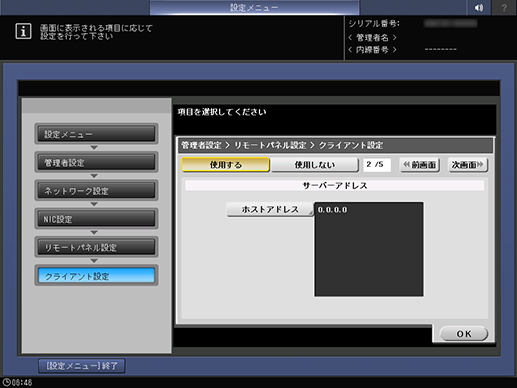The image size is (517, 388).
Task: Go to previous screen with 前画面
Action: [x=420, y=165]
